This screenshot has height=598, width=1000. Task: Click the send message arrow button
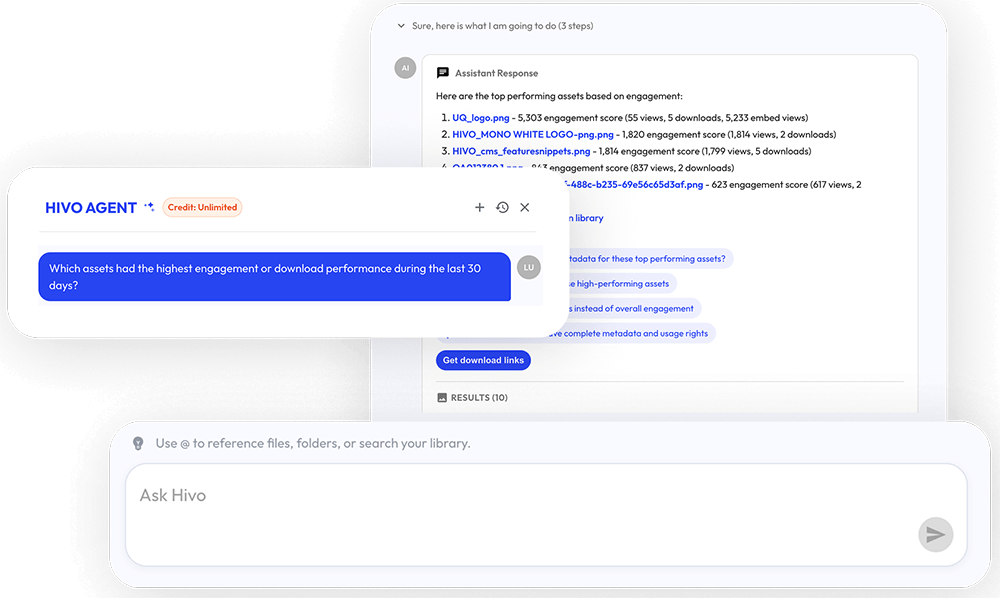coord(936,534)
